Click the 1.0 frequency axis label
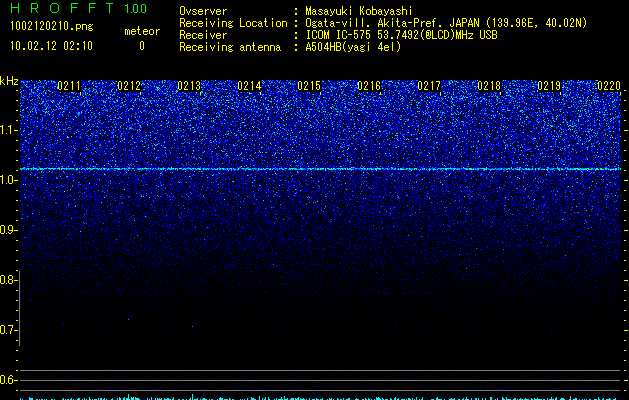 [x=7, y=181]
